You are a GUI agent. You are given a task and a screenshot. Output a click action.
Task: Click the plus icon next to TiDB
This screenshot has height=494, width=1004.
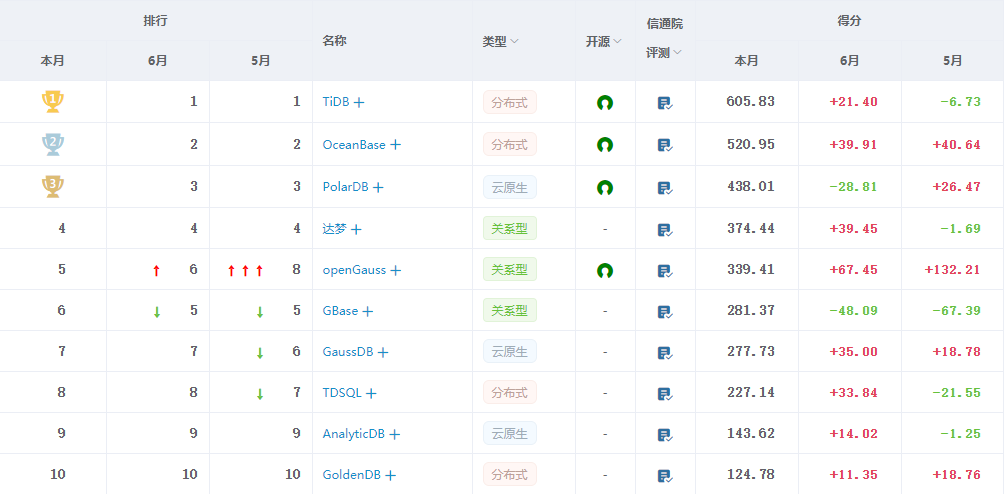[359, 102]
